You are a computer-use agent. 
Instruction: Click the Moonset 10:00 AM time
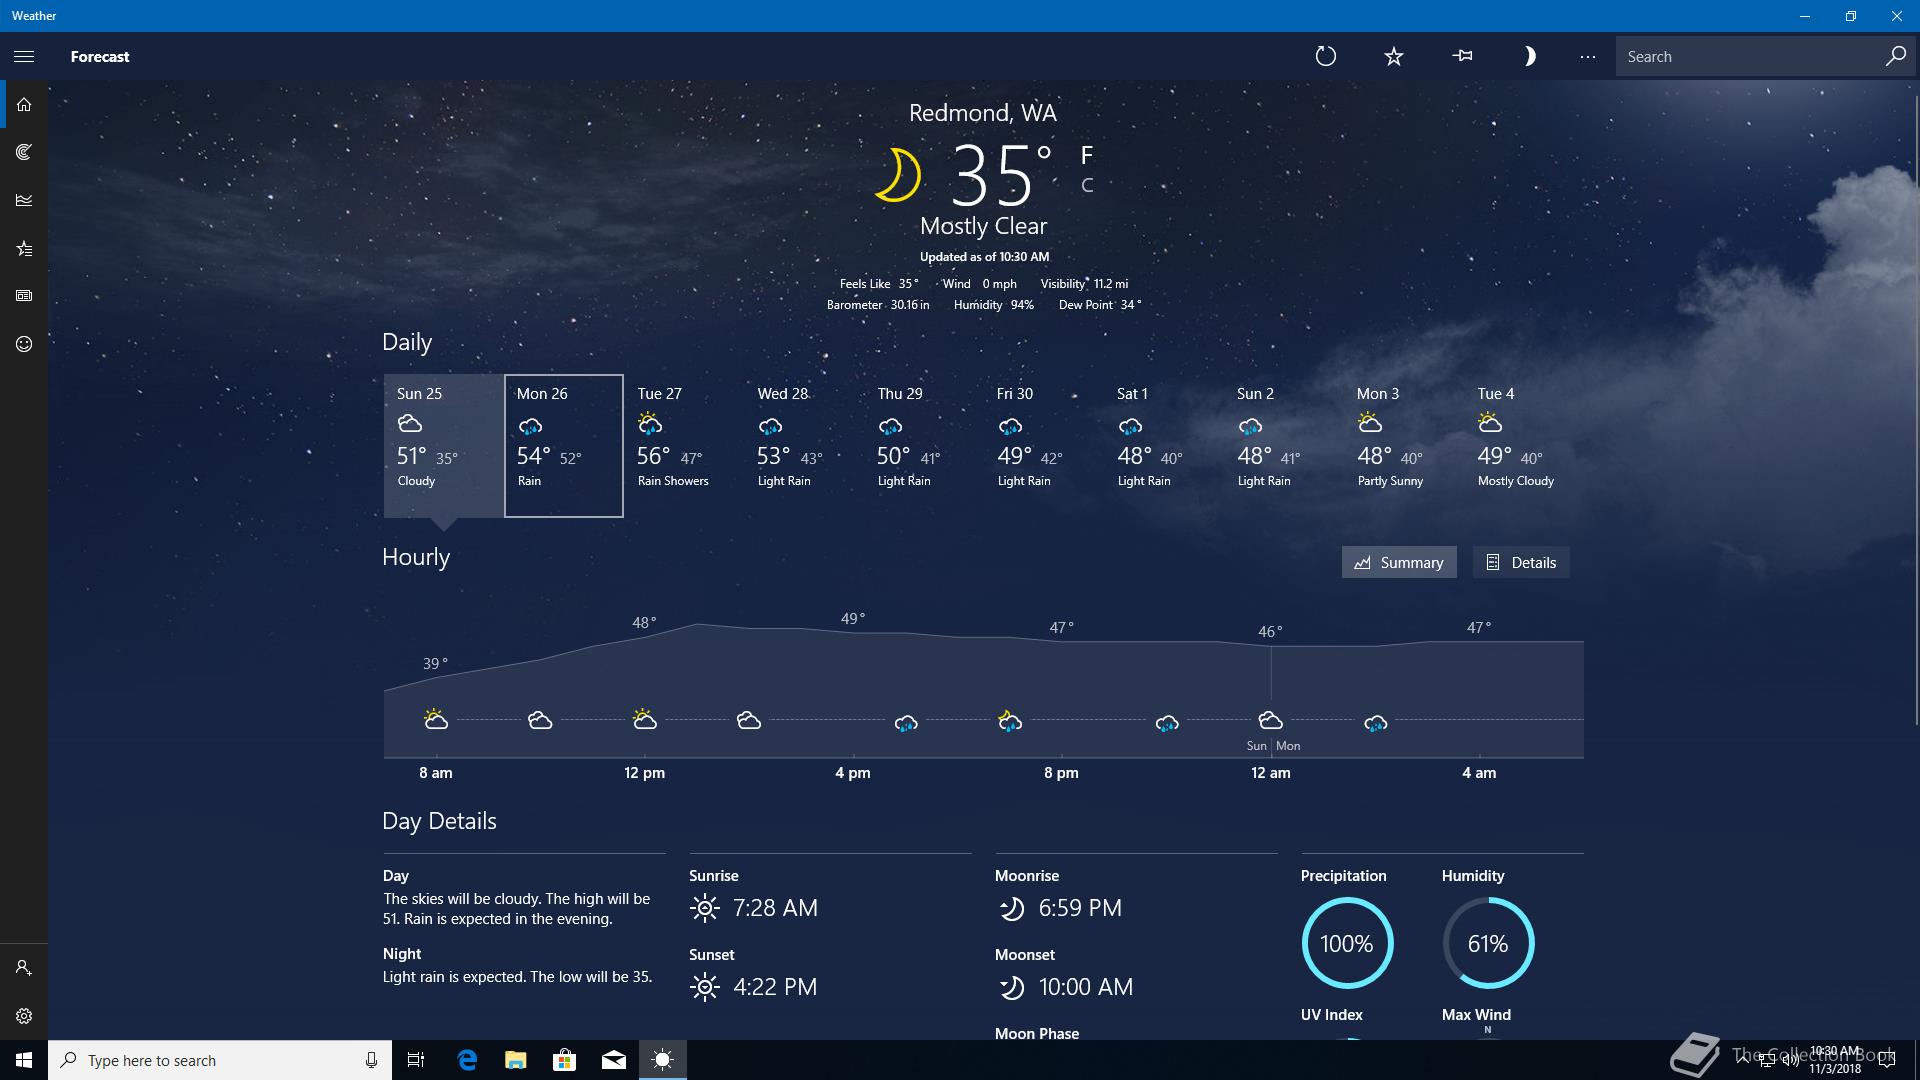point(1086,987)
